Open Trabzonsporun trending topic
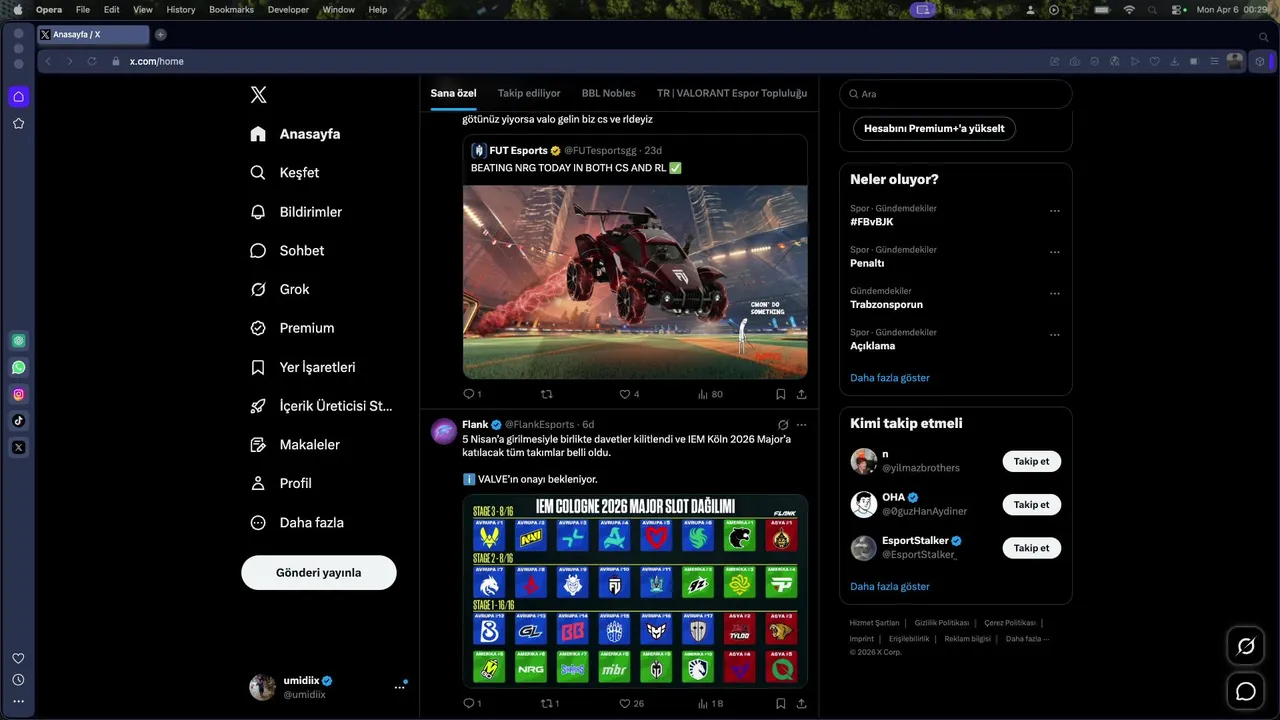Screen dimensions: 1280x720 886,304
